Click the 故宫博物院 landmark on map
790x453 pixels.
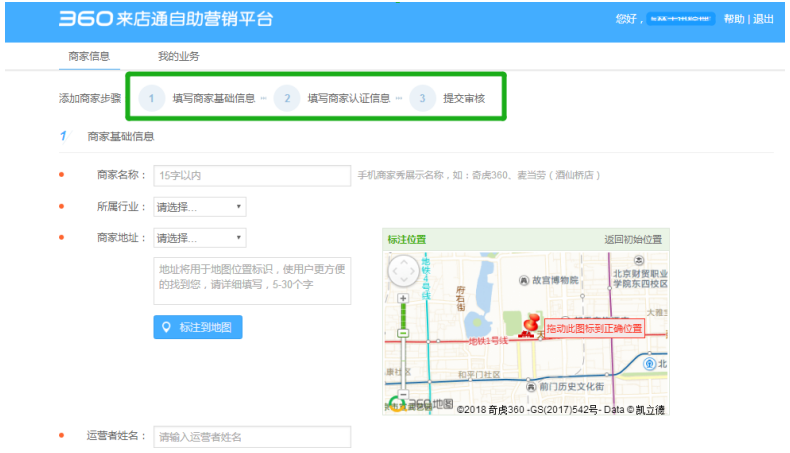549,280
